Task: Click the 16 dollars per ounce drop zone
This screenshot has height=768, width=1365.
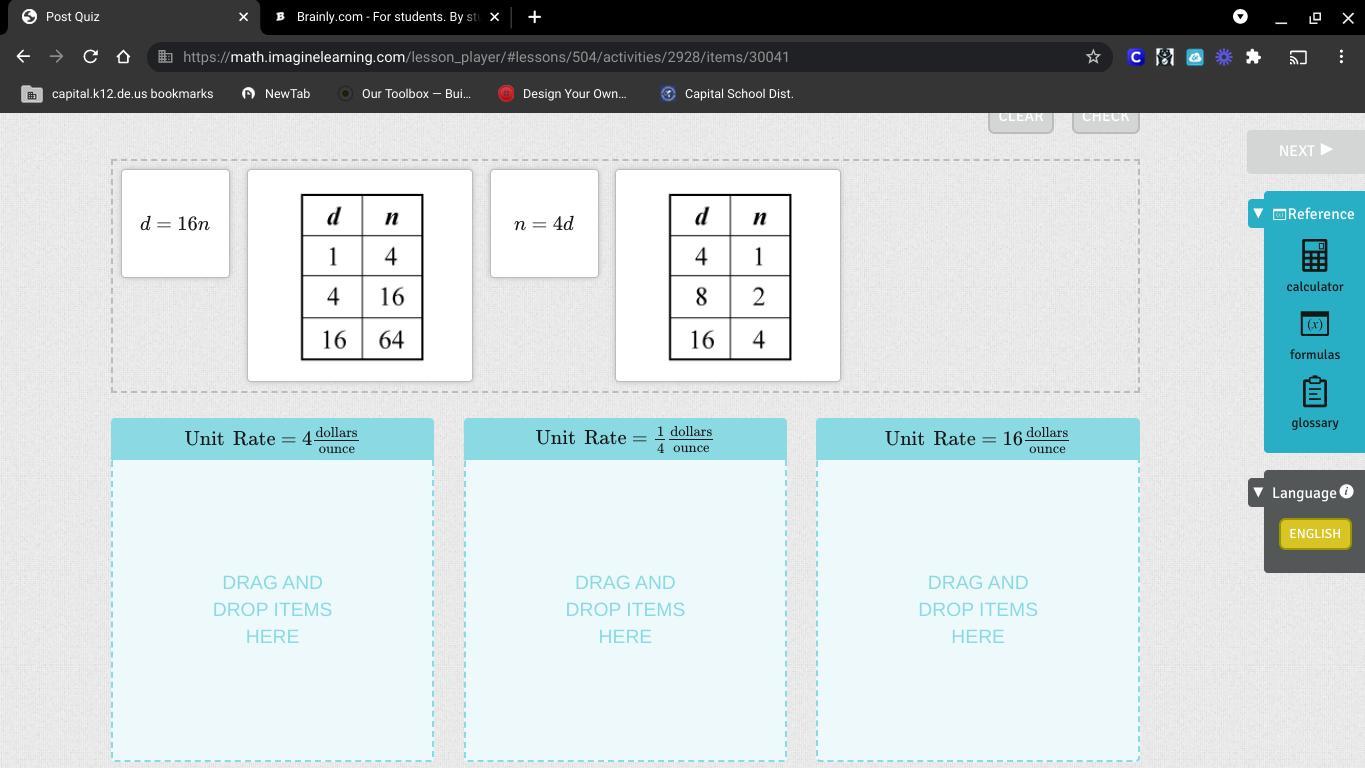Action: click(x=978, y=609)
